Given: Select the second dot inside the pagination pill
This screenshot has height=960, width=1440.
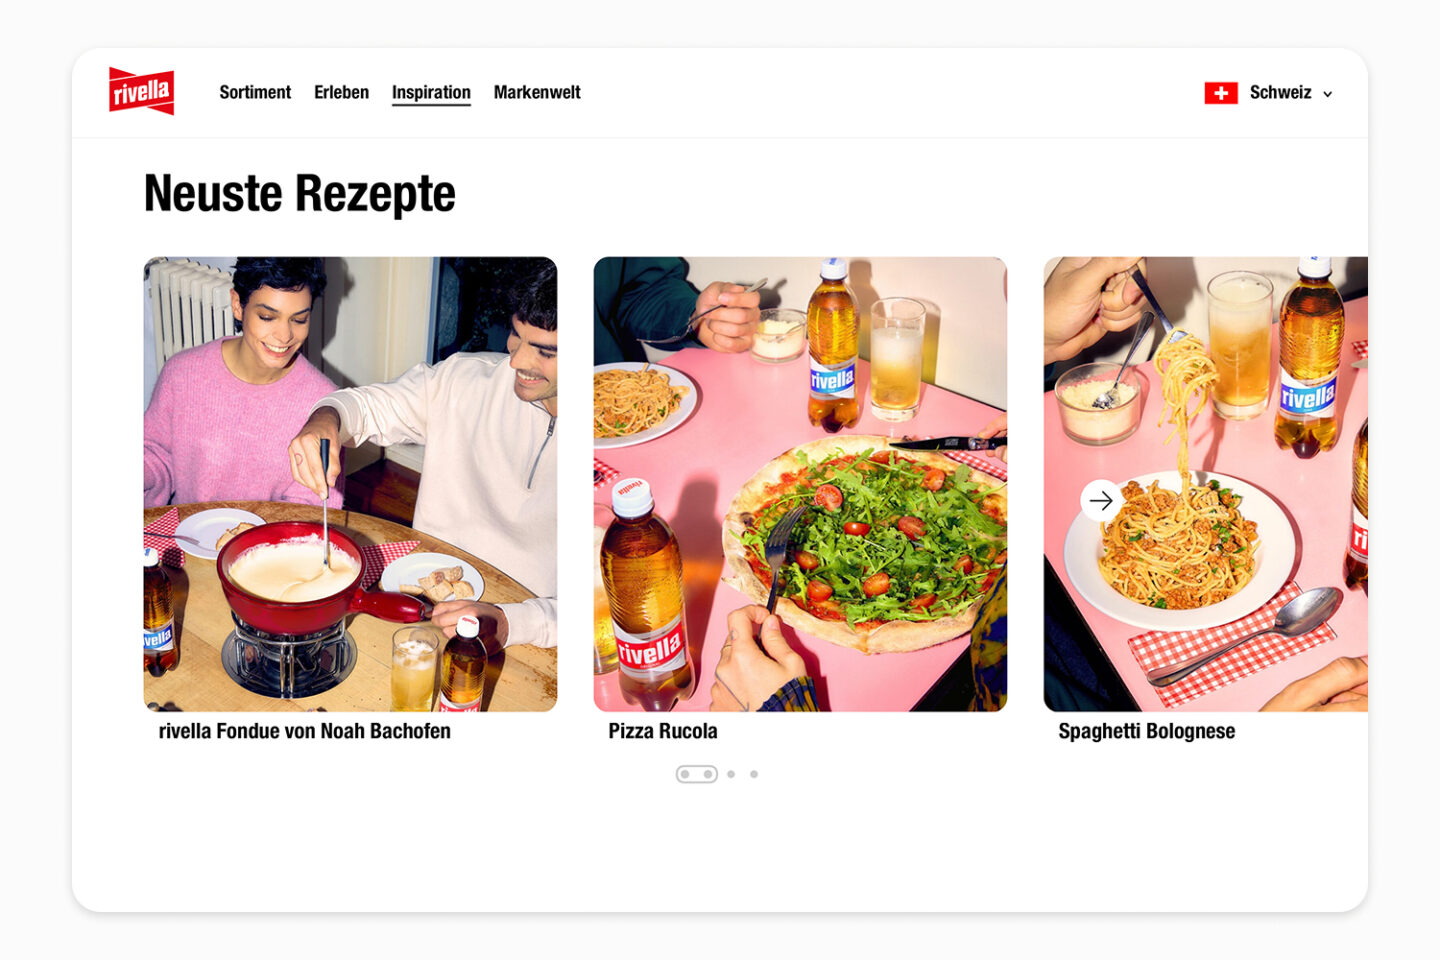Looking at the screenshot, I should [x=708, y=774].
